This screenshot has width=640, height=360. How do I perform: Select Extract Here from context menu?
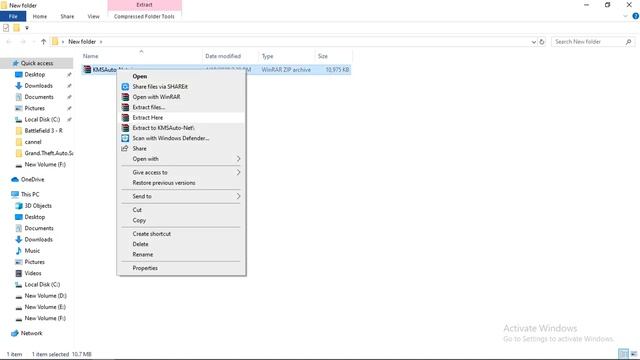181,118
